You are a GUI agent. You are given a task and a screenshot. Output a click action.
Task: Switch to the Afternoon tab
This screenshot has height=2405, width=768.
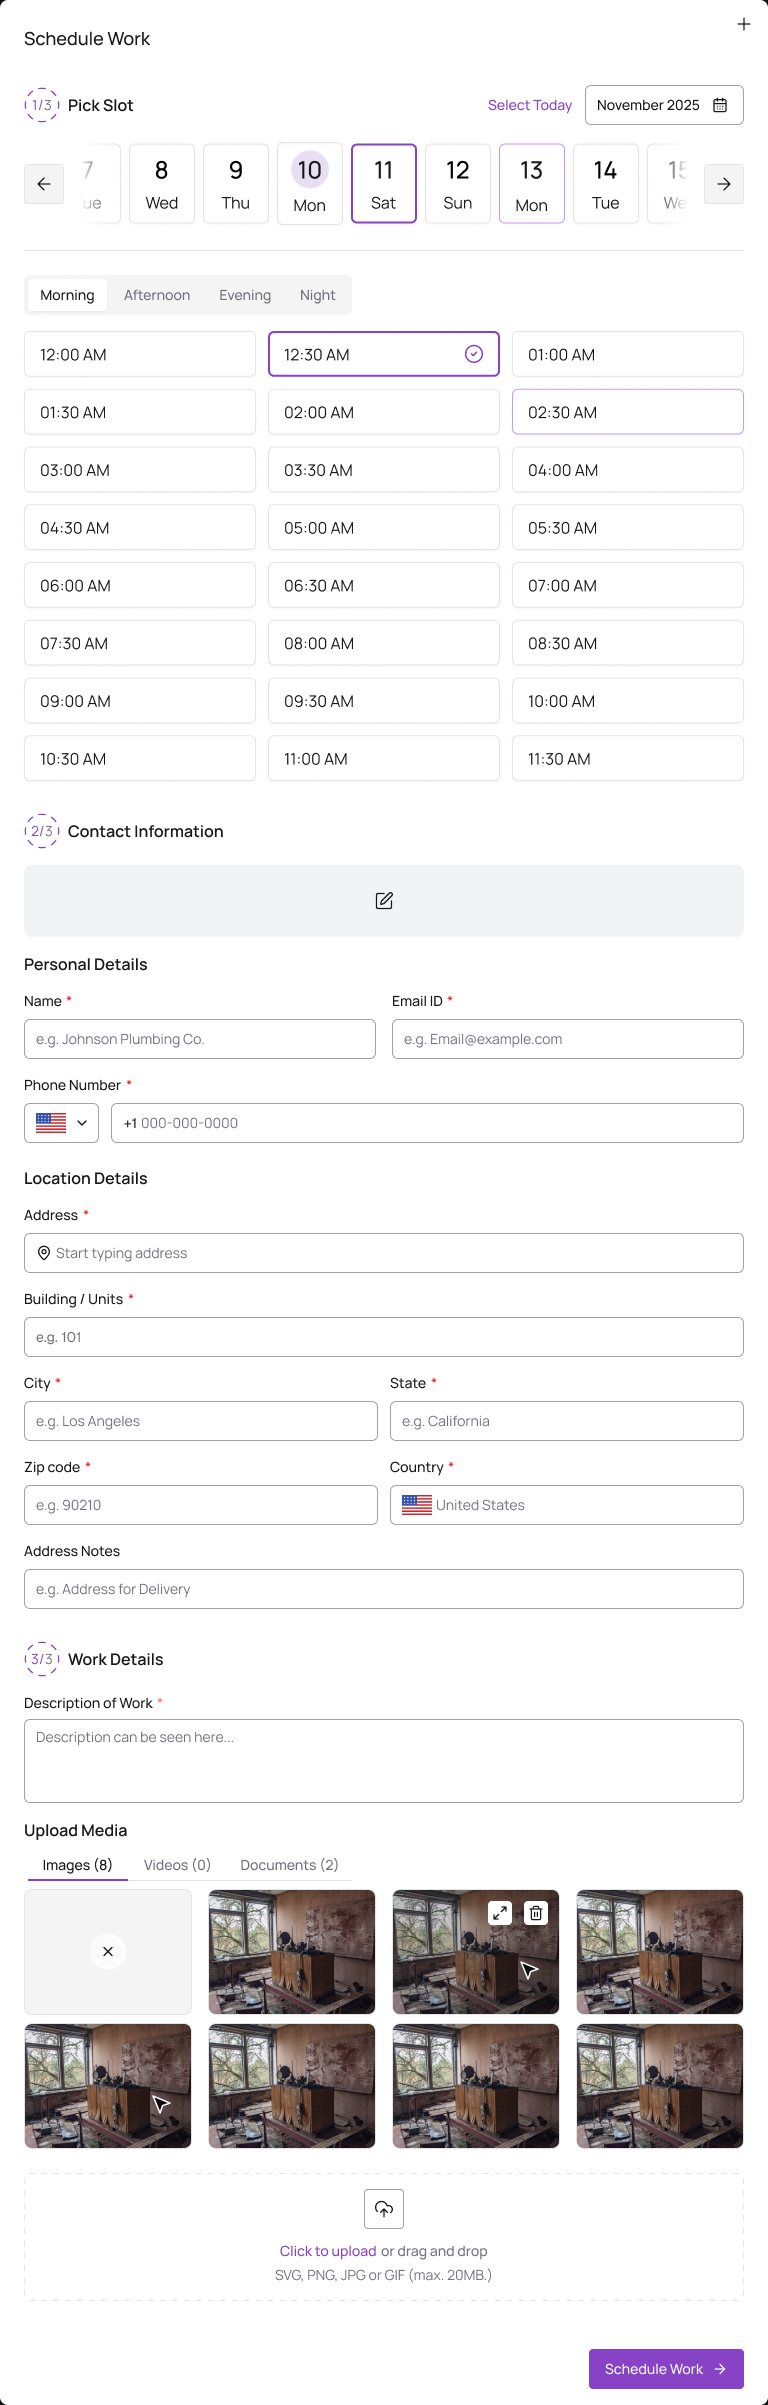157,295
